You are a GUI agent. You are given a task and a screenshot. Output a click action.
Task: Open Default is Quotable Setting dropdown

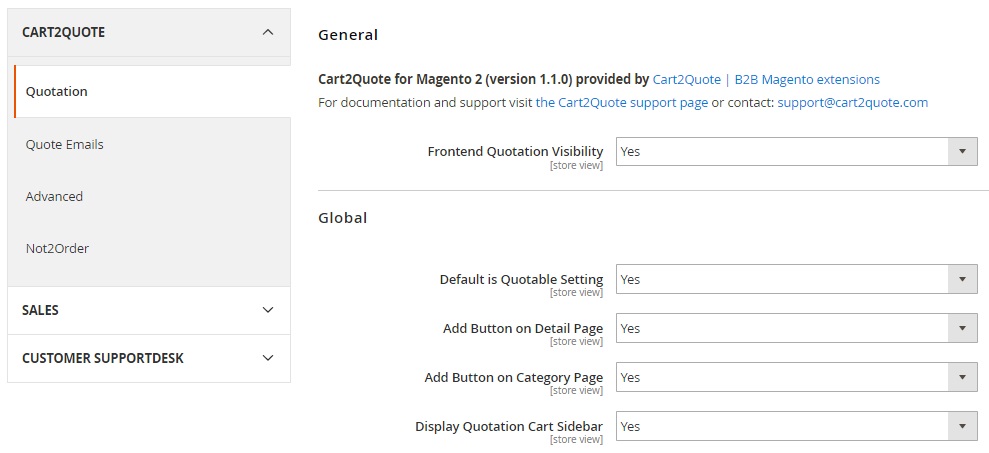tap(796, 279)
